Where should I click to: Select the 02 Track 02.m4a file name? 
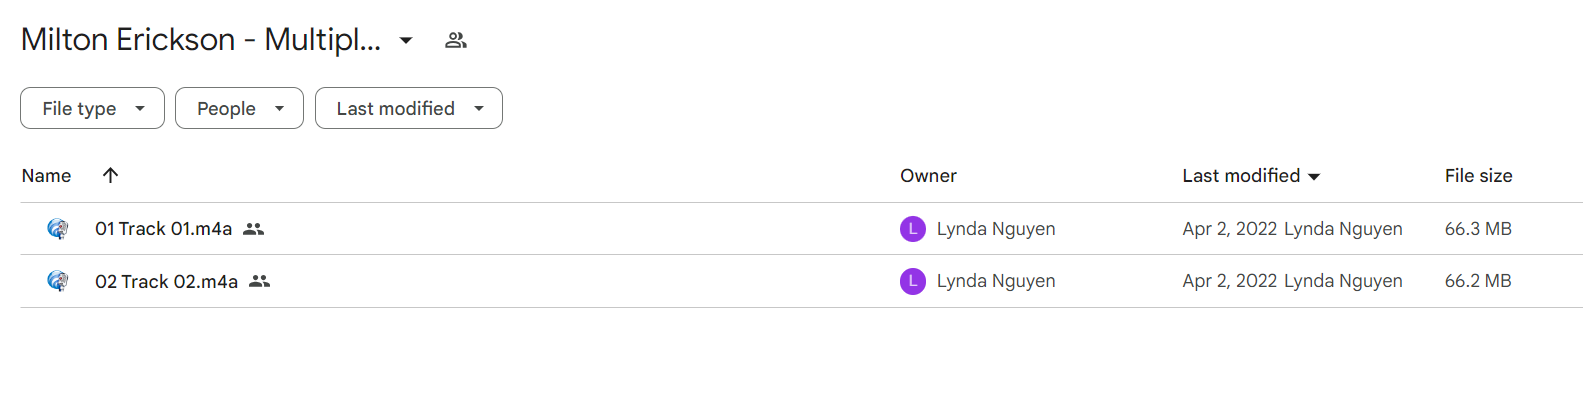166,281
